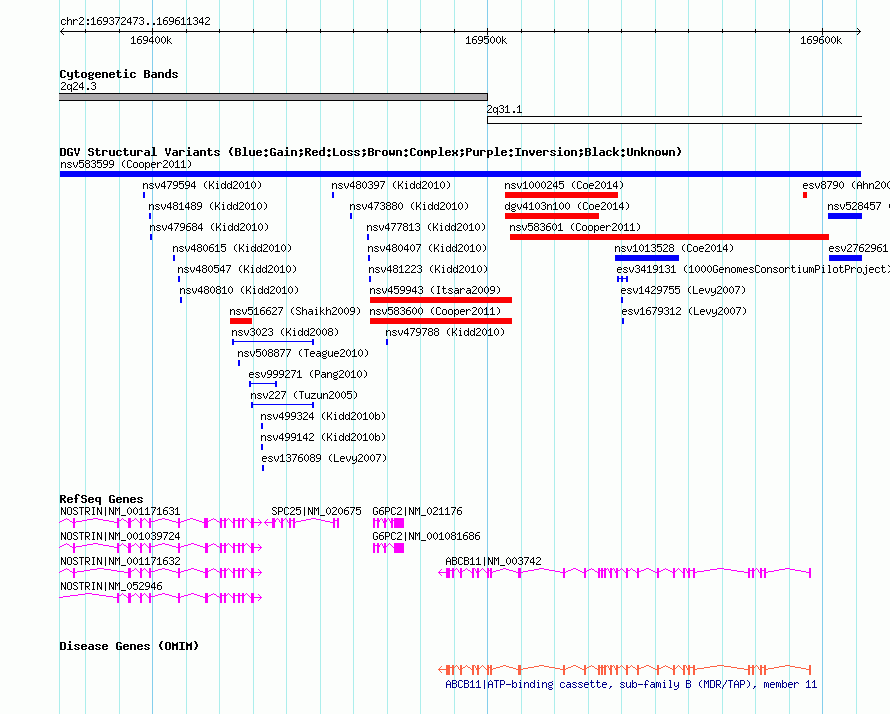The image size is (890, 714).
Task: Click the blue nsv3023 span line
Action: tap(273, 342)
